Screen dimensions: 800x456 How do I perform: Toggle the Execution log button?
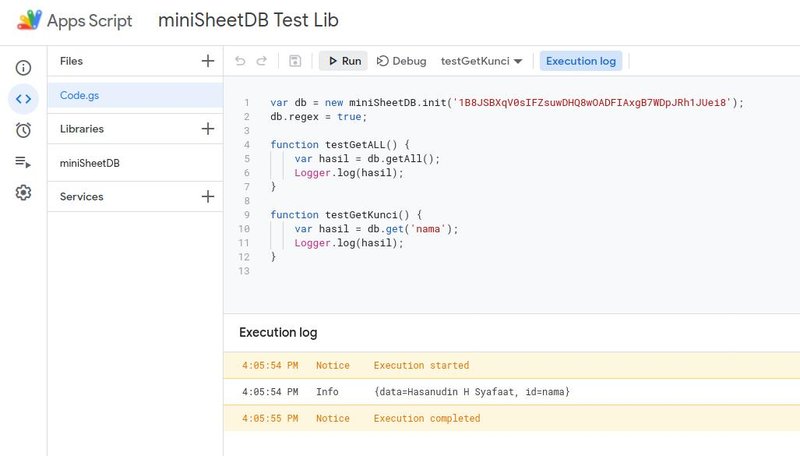coord(581,61)
